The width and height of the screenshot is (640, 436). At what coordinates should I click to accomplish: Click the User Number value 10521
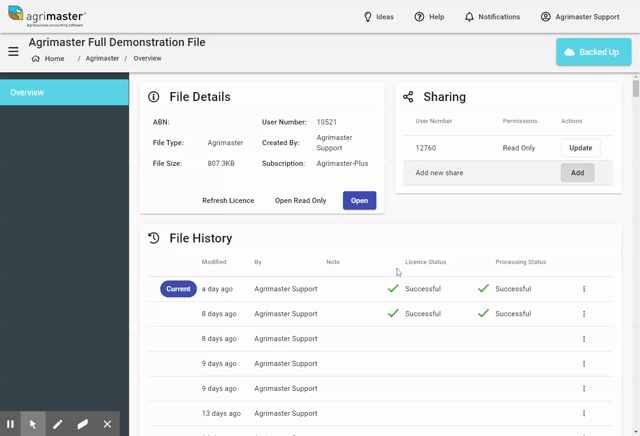pyautogui.click(x=327, y=122)
